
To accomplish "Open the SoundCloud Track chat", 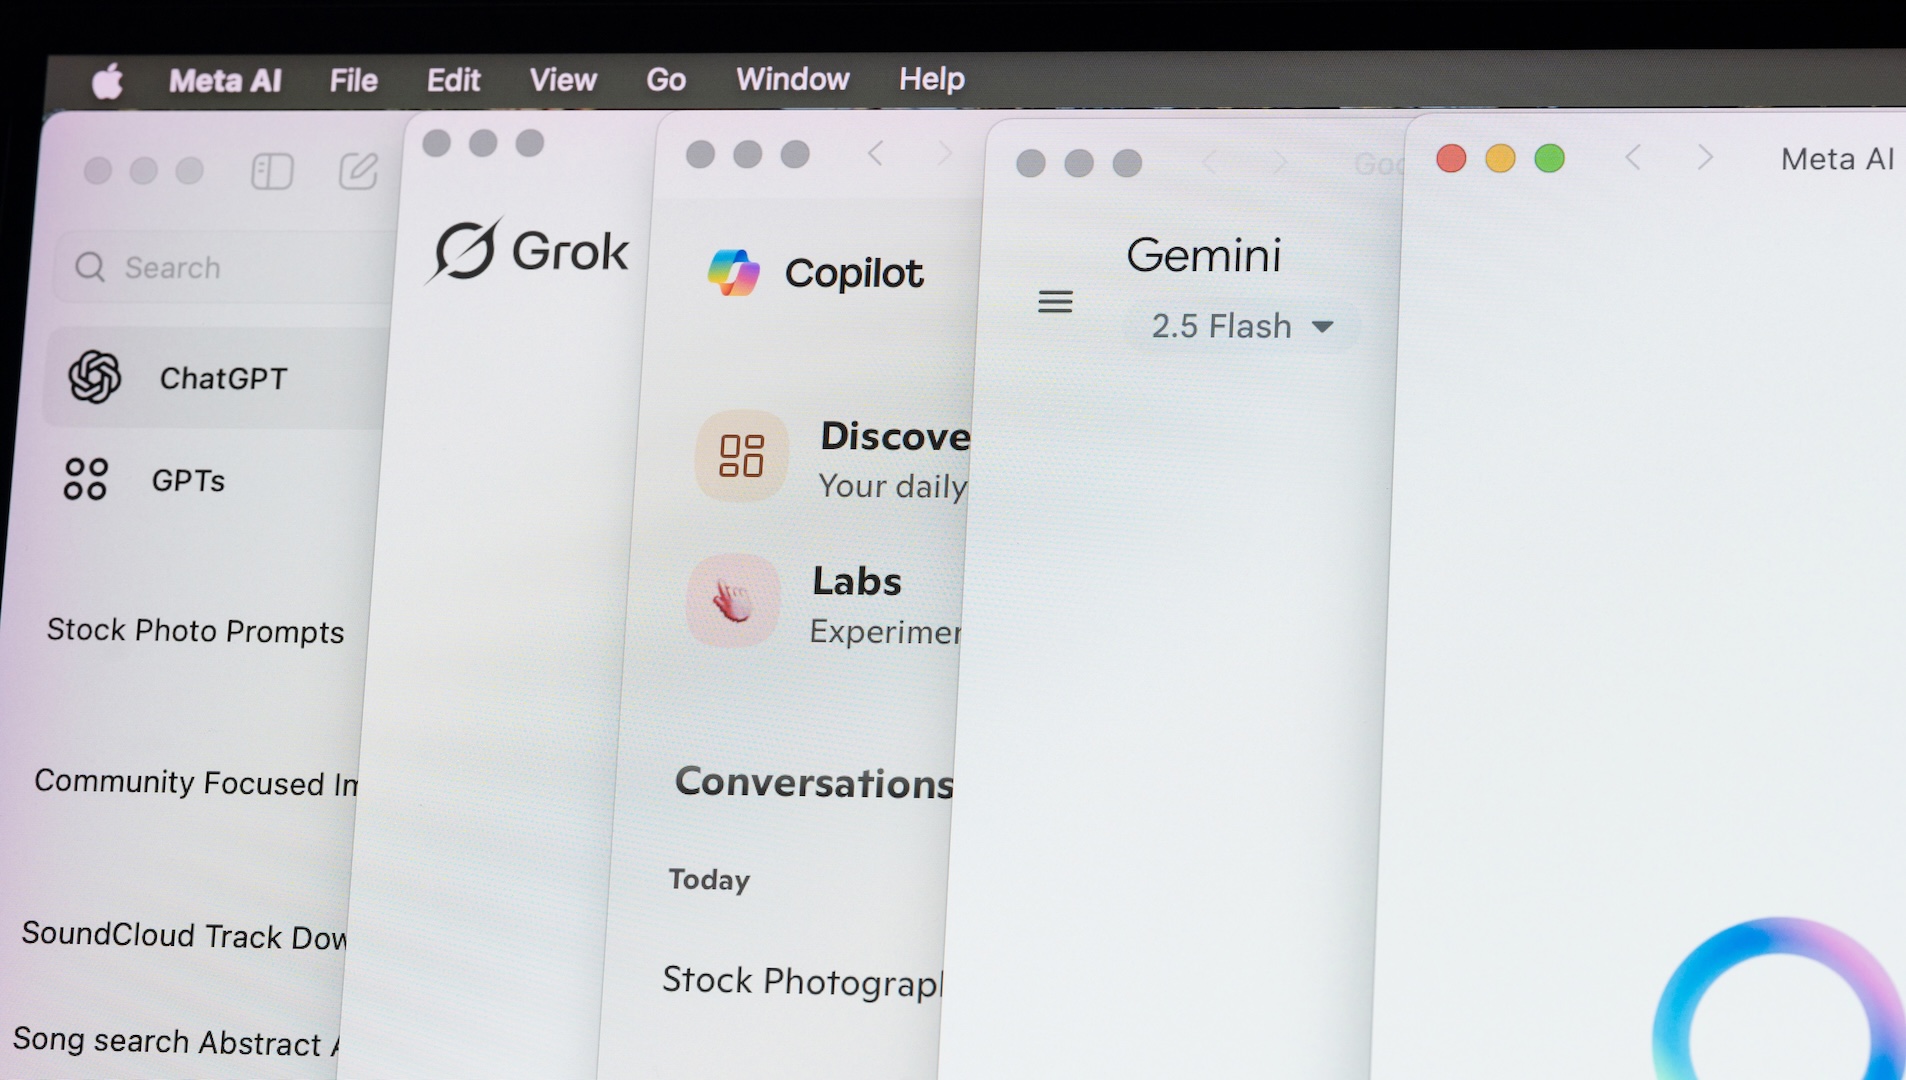I will tap(184, 935).
